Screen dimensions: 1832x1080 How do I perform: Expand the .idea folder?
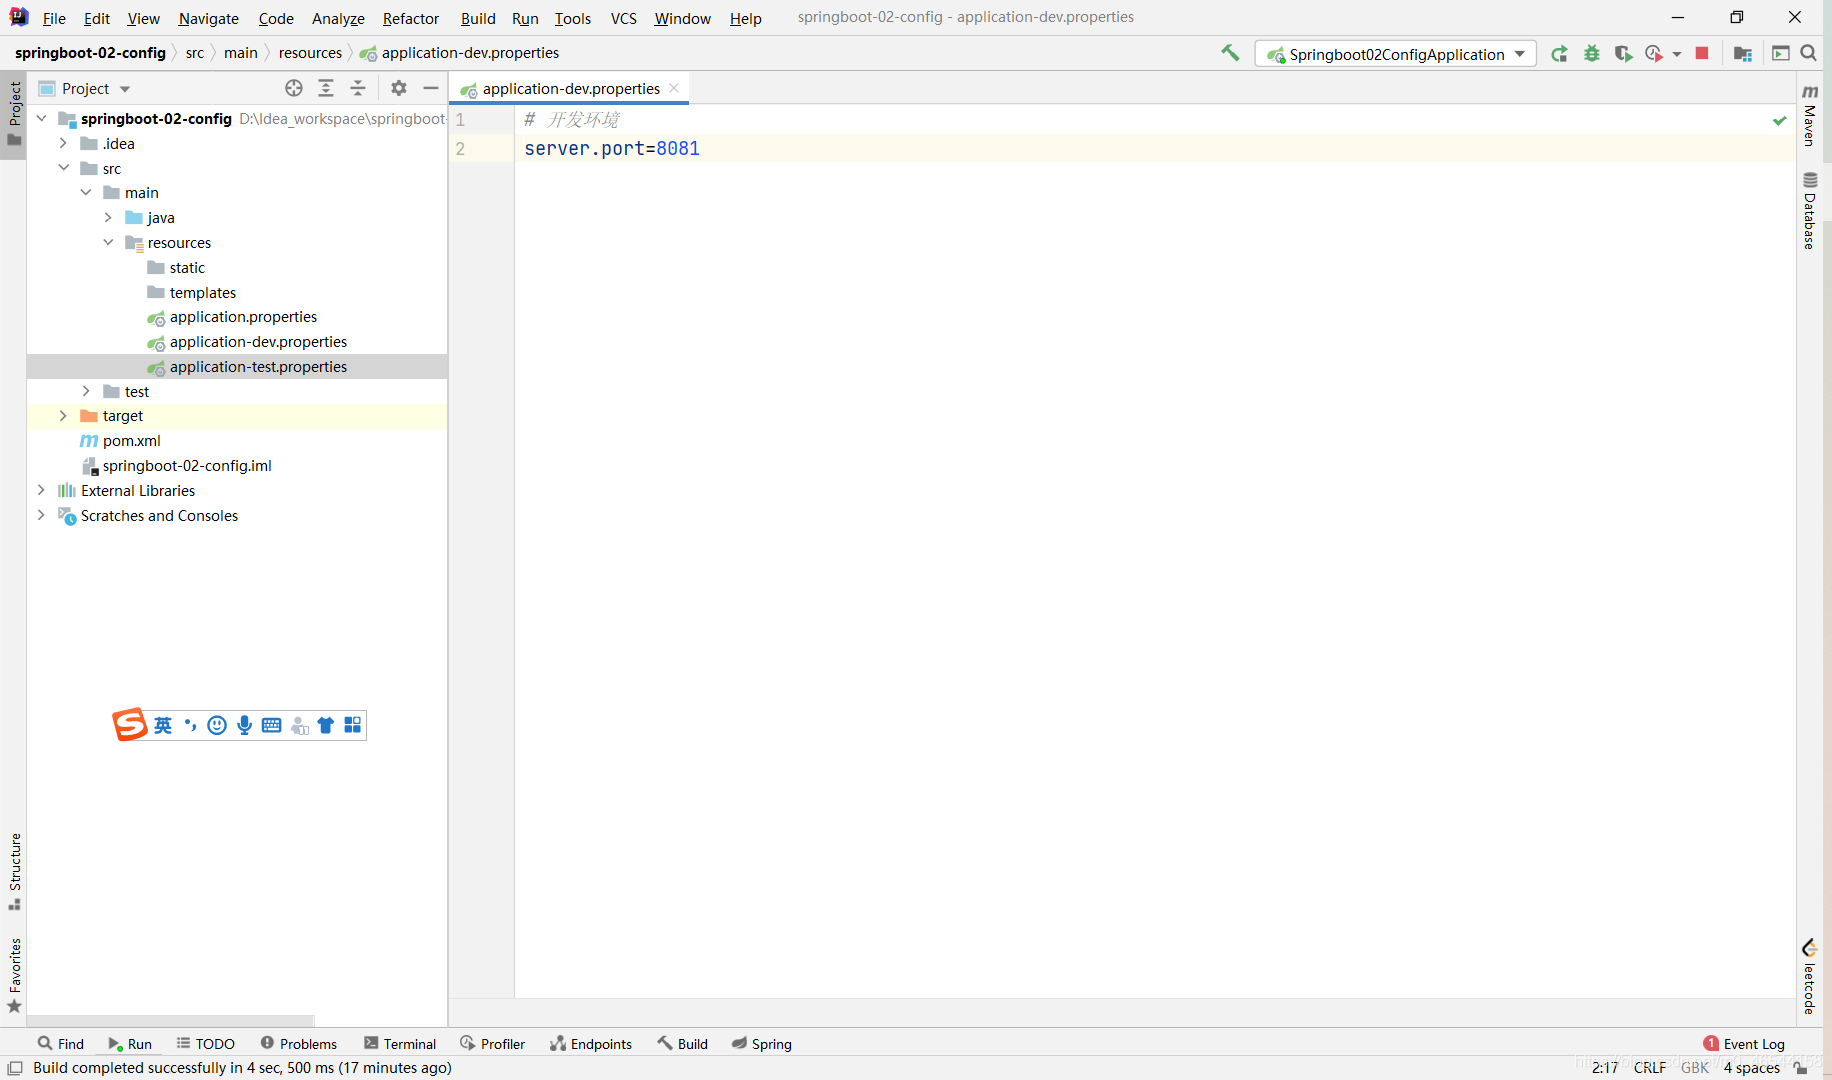(x=63, y=143)
